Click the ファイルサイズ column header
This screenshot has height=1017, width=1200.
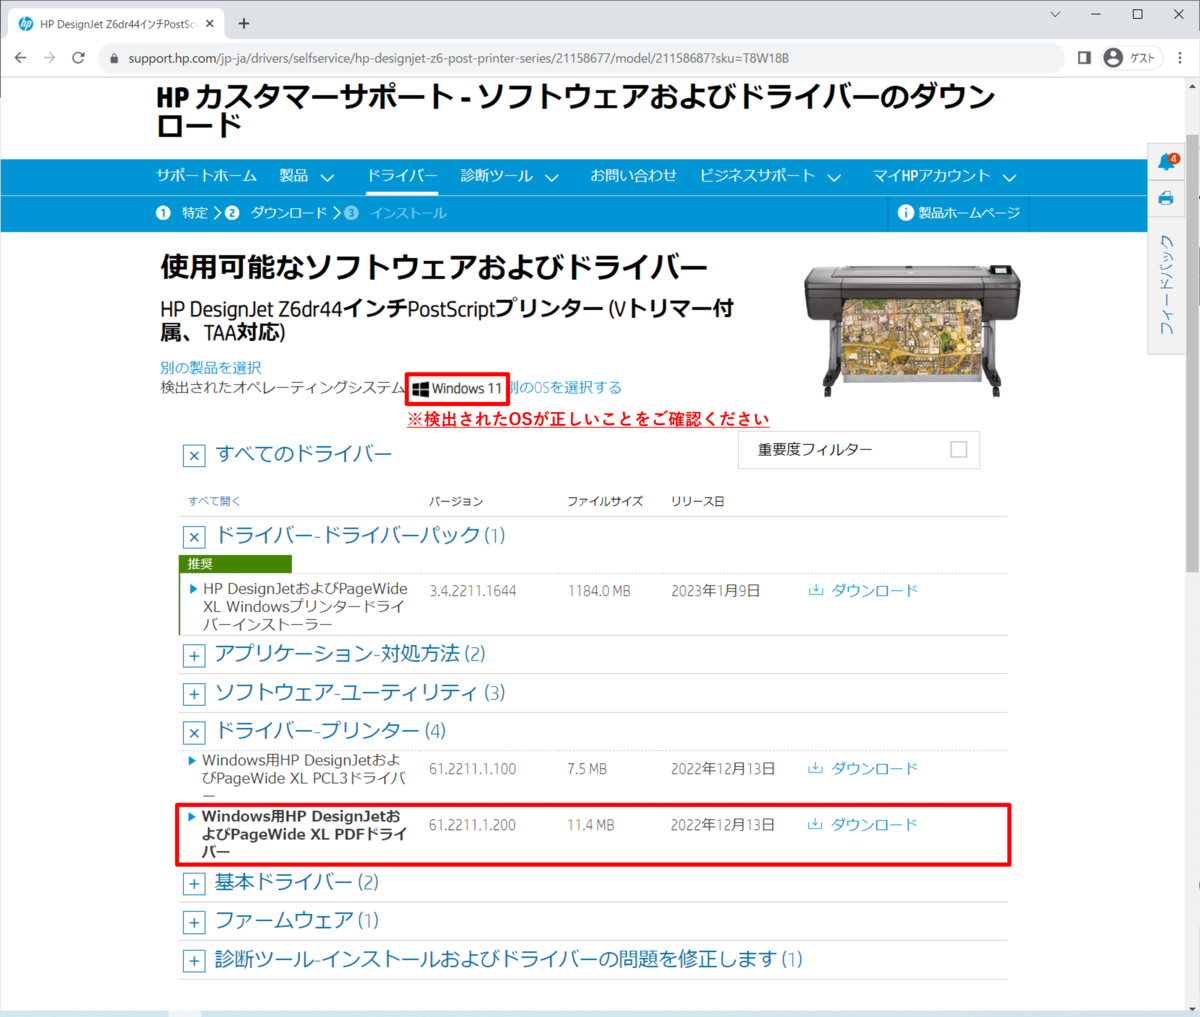(x=605, y=501)
